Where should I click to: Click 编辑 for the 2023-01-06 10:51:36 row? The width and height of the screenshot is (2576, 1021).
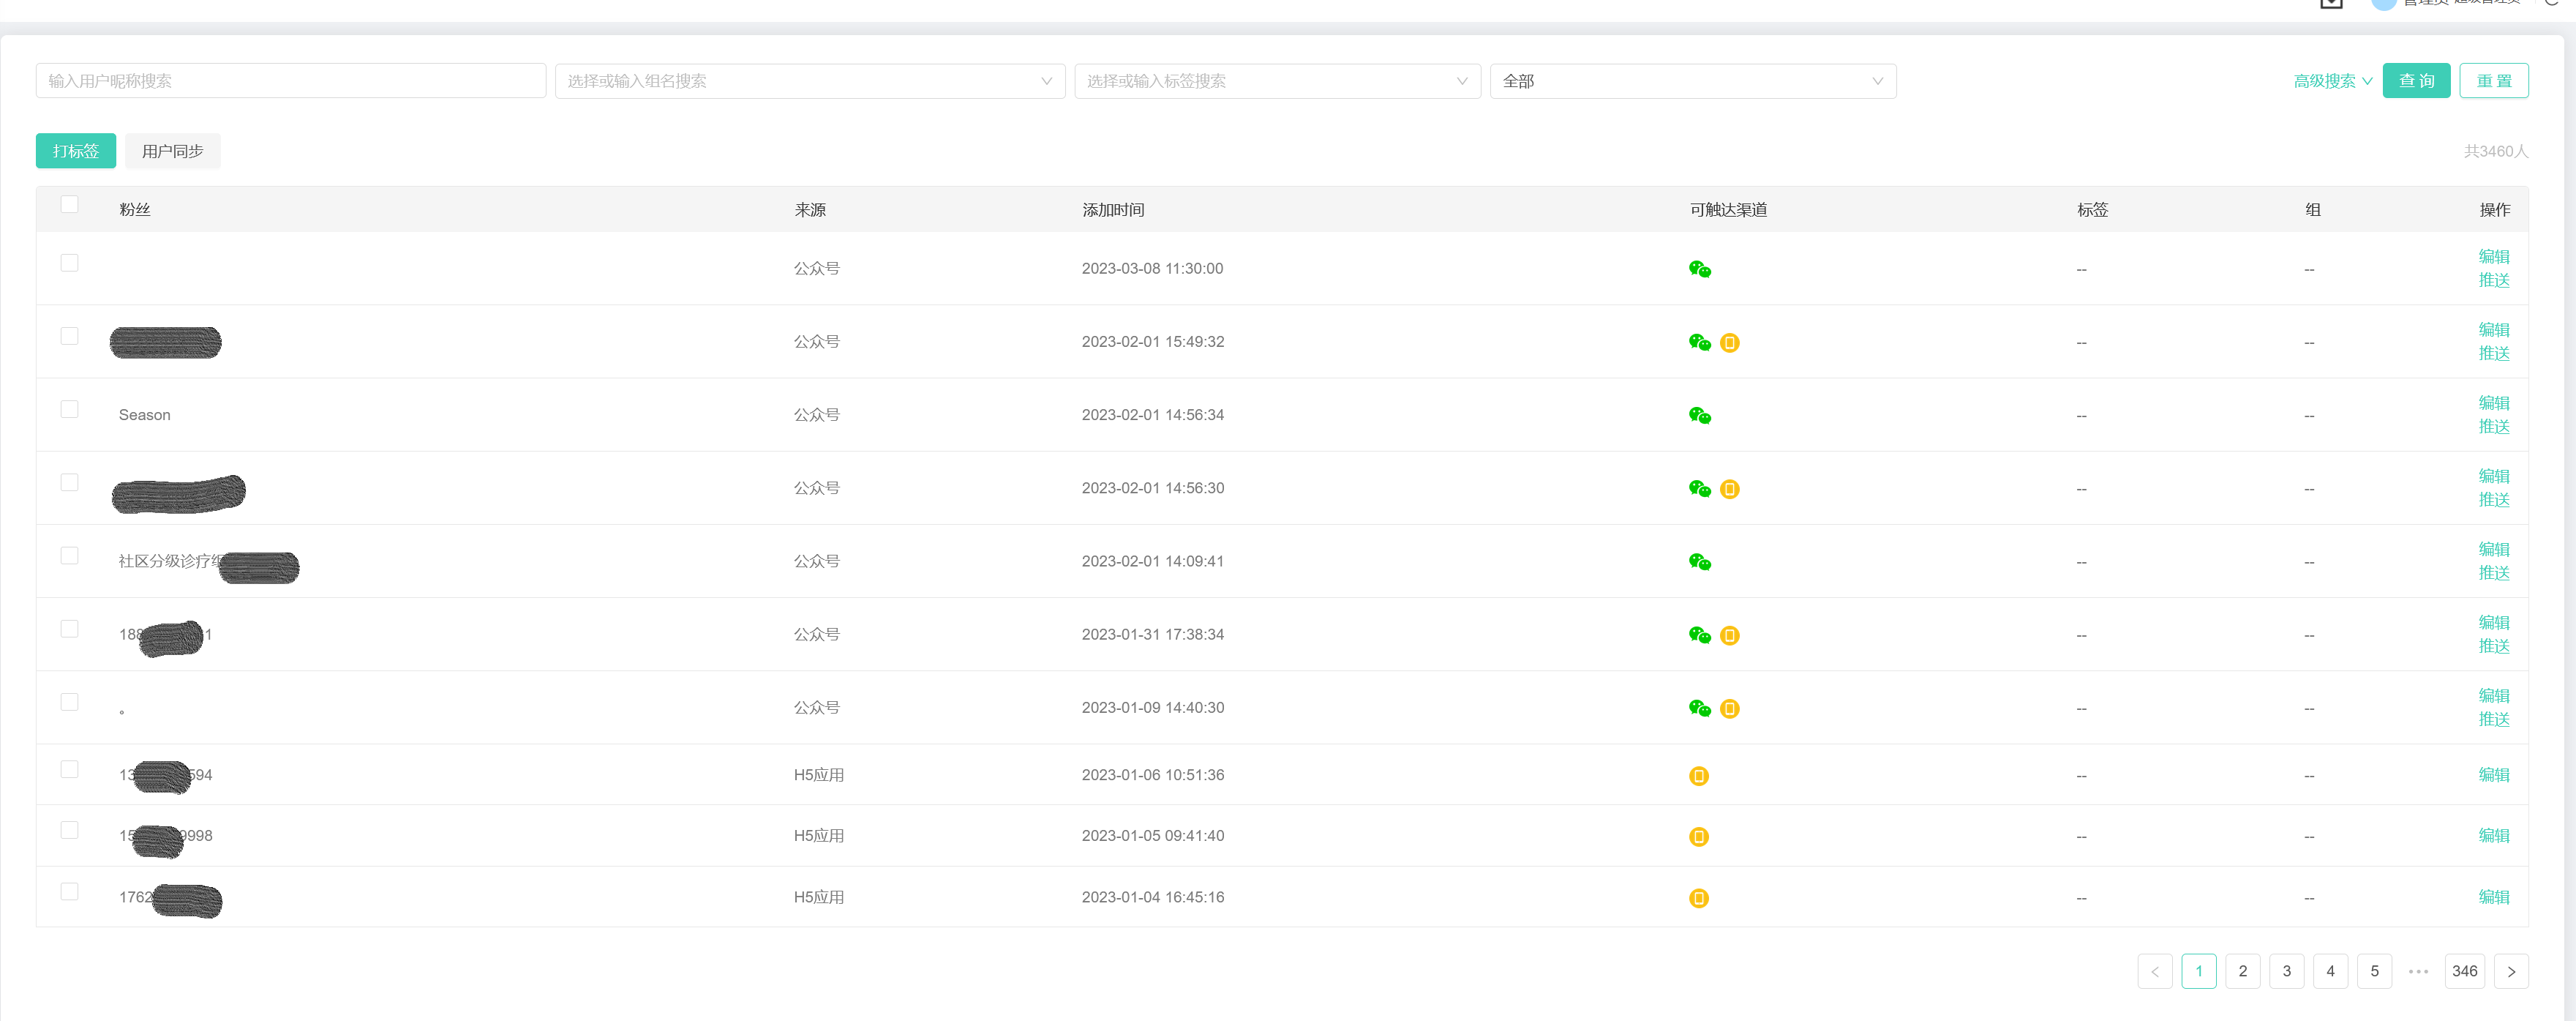click(2493, 775)
